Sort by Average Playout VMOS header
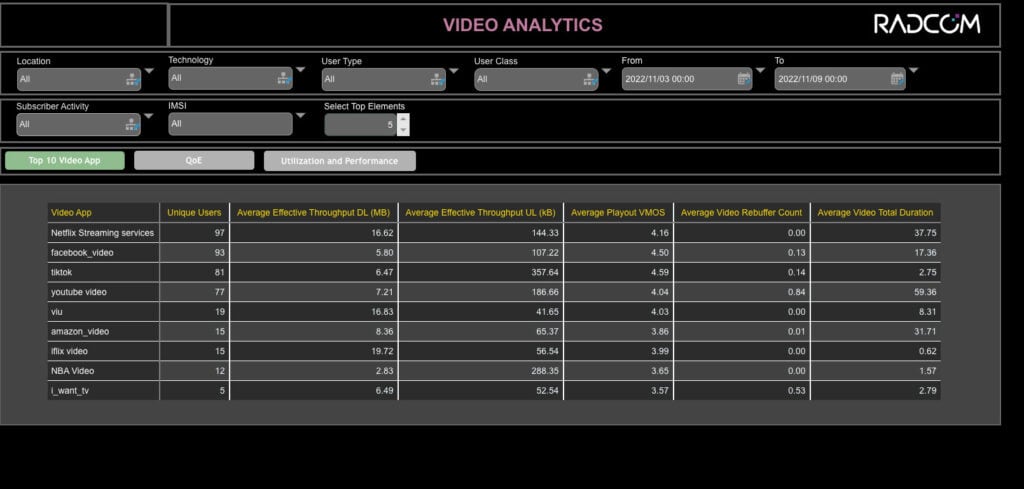Viewport: 1024px width, 489px height. (x=618, y=213)
